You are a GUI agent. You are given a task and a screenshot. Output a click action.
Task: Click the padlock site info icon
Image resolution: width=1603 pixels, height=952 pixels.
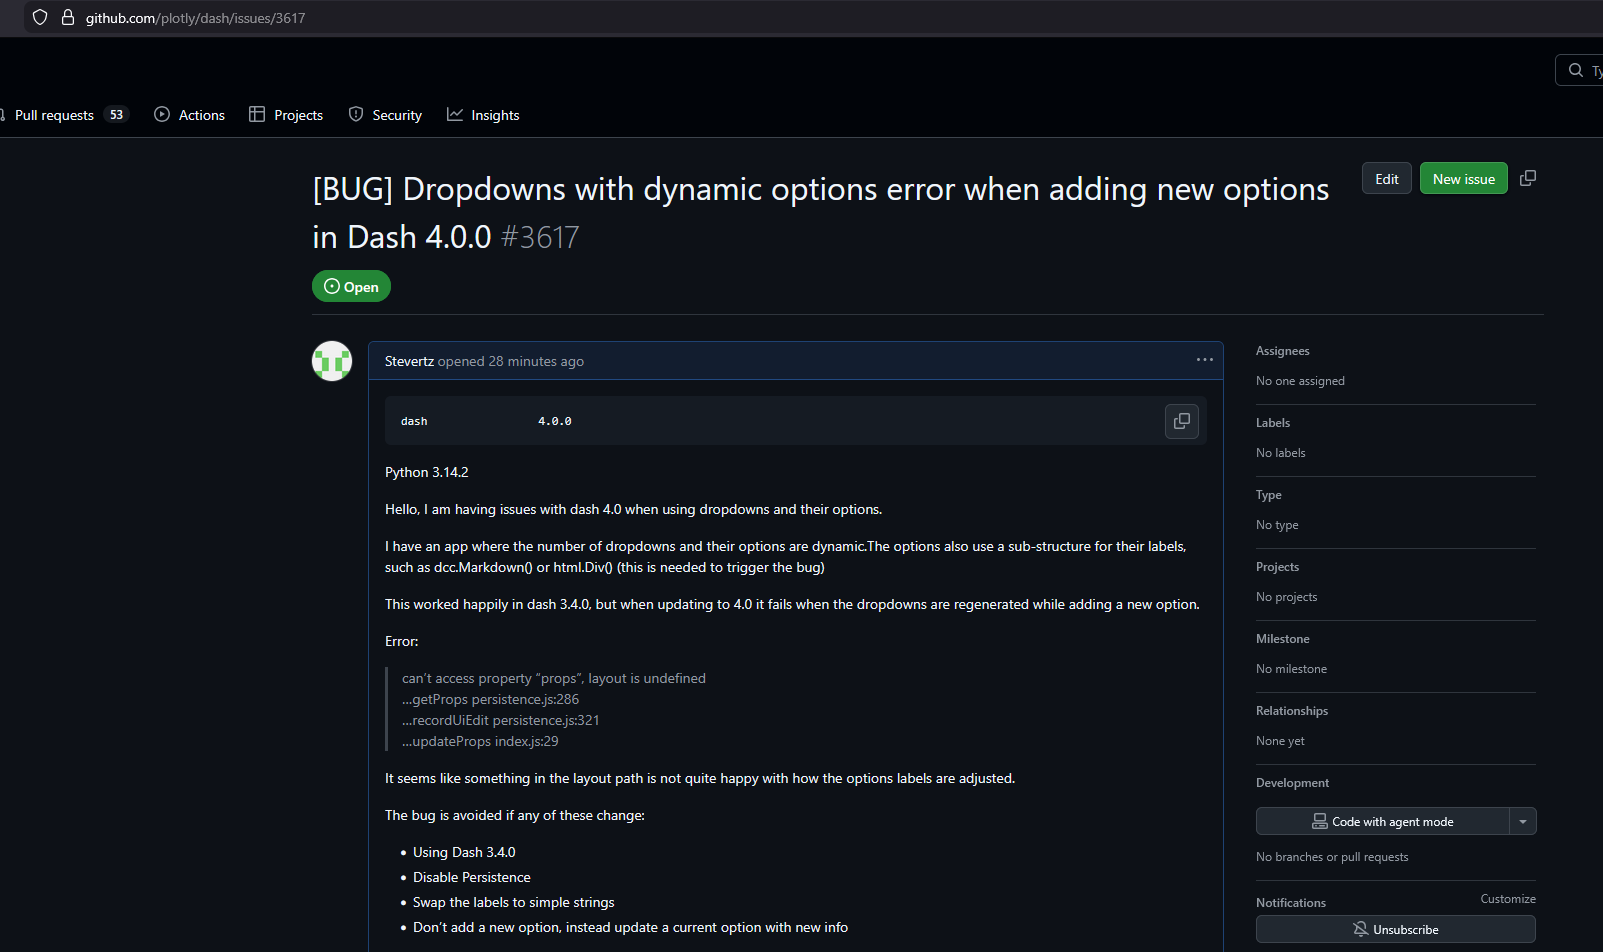(x=68, y=17)
